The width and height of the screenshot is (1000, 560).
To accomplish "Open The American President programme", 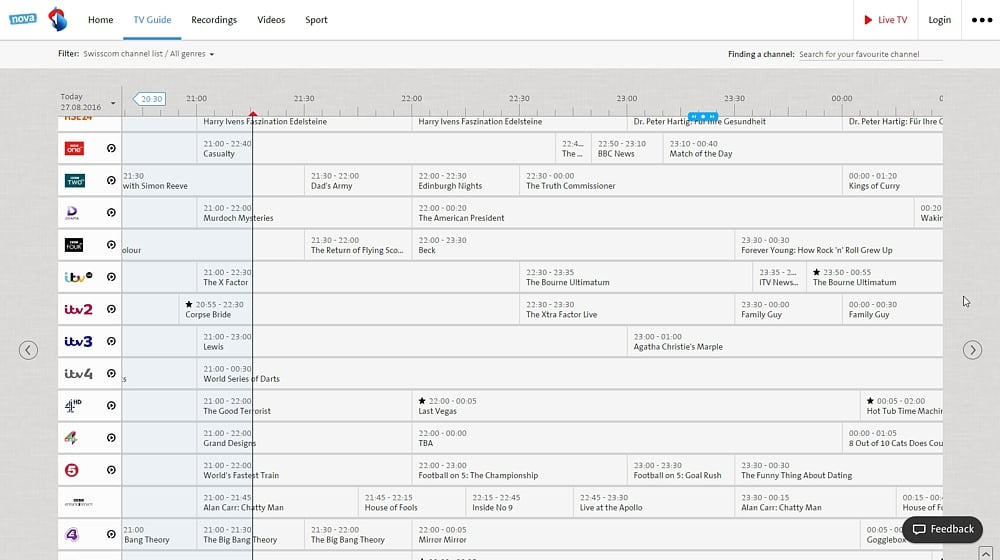I will 663,213.
